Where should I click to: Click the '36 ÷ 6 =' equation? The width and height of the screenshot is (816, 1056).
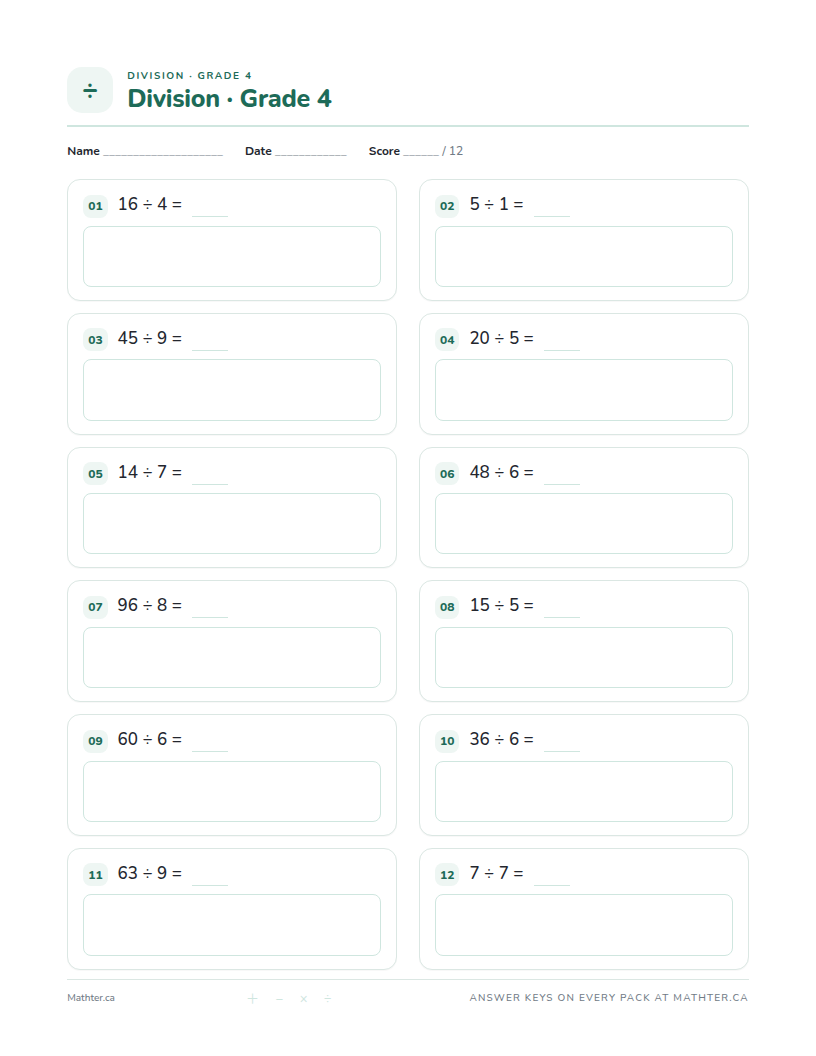point(502,739)
